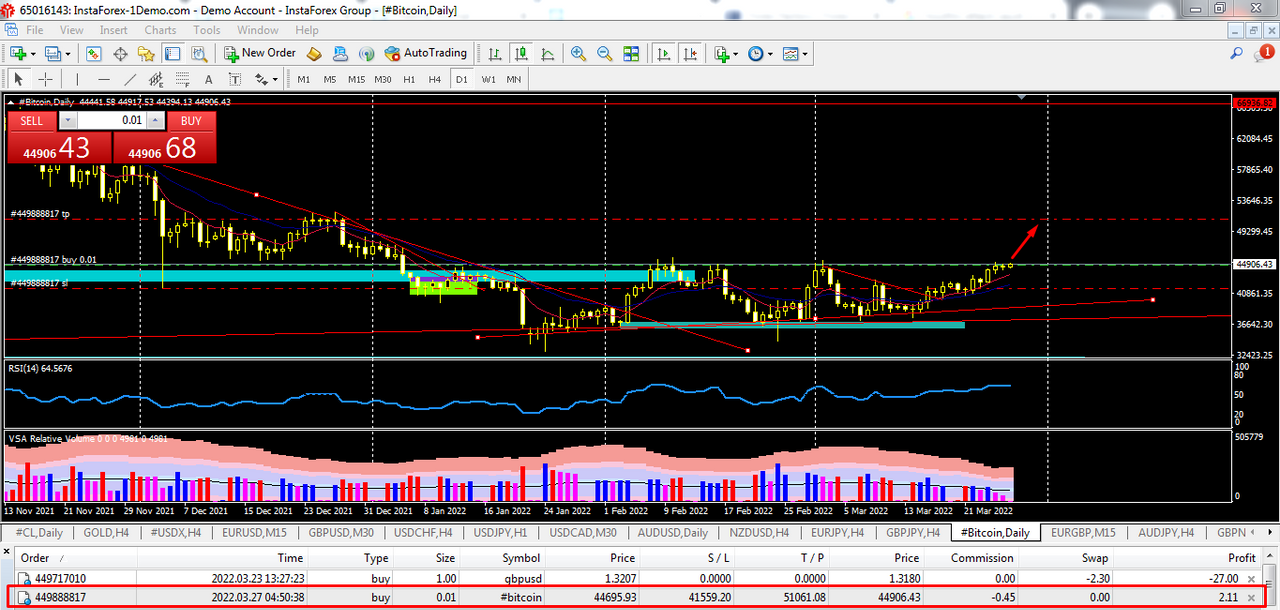Image resolution: width=1280 pixels, height=610 pixels.
Task: Click the zoom out magnifier icon
Action: (604, 53)
